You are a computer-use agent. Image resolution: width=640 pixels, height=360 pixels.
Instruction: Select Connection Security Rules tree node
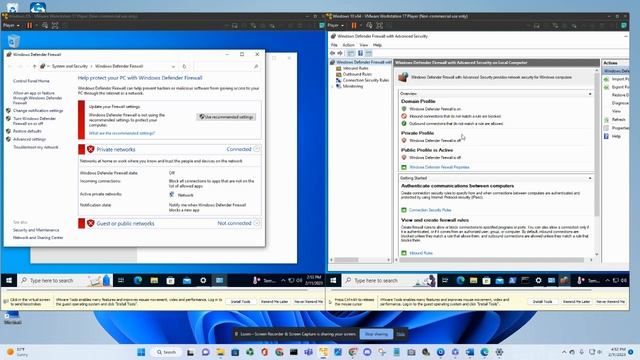(x=366, y=80)
